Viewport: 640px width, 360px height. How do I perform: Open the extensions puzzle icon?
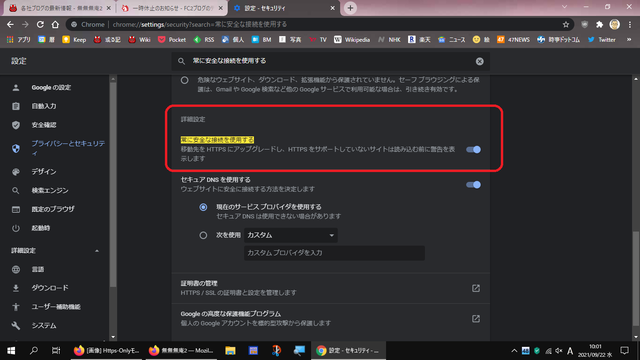coord(599,24)
